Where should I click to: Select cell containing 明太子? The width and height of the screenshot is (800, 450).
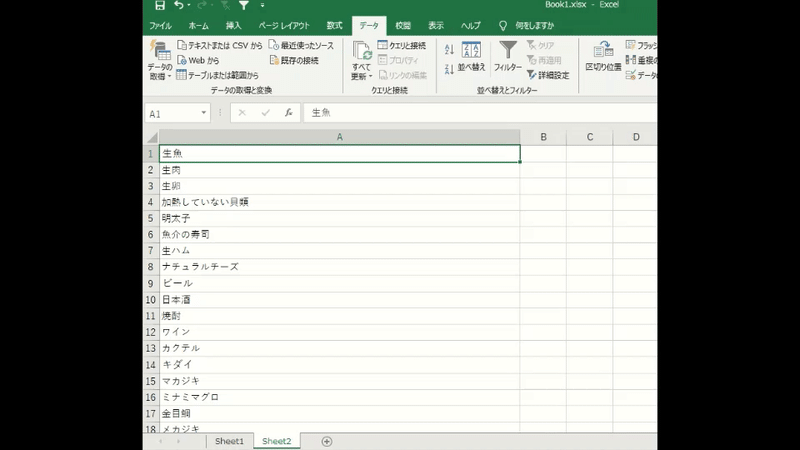[339, 218]
